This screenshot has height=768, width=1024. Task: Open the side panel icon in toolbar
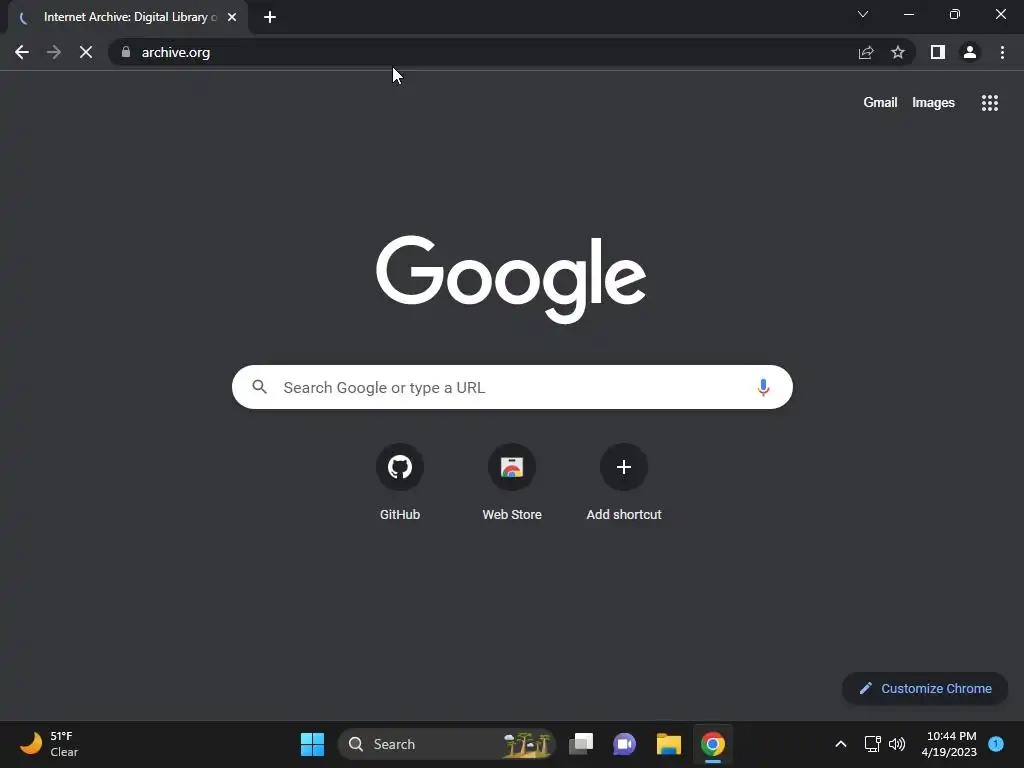(x=938, y=52)
